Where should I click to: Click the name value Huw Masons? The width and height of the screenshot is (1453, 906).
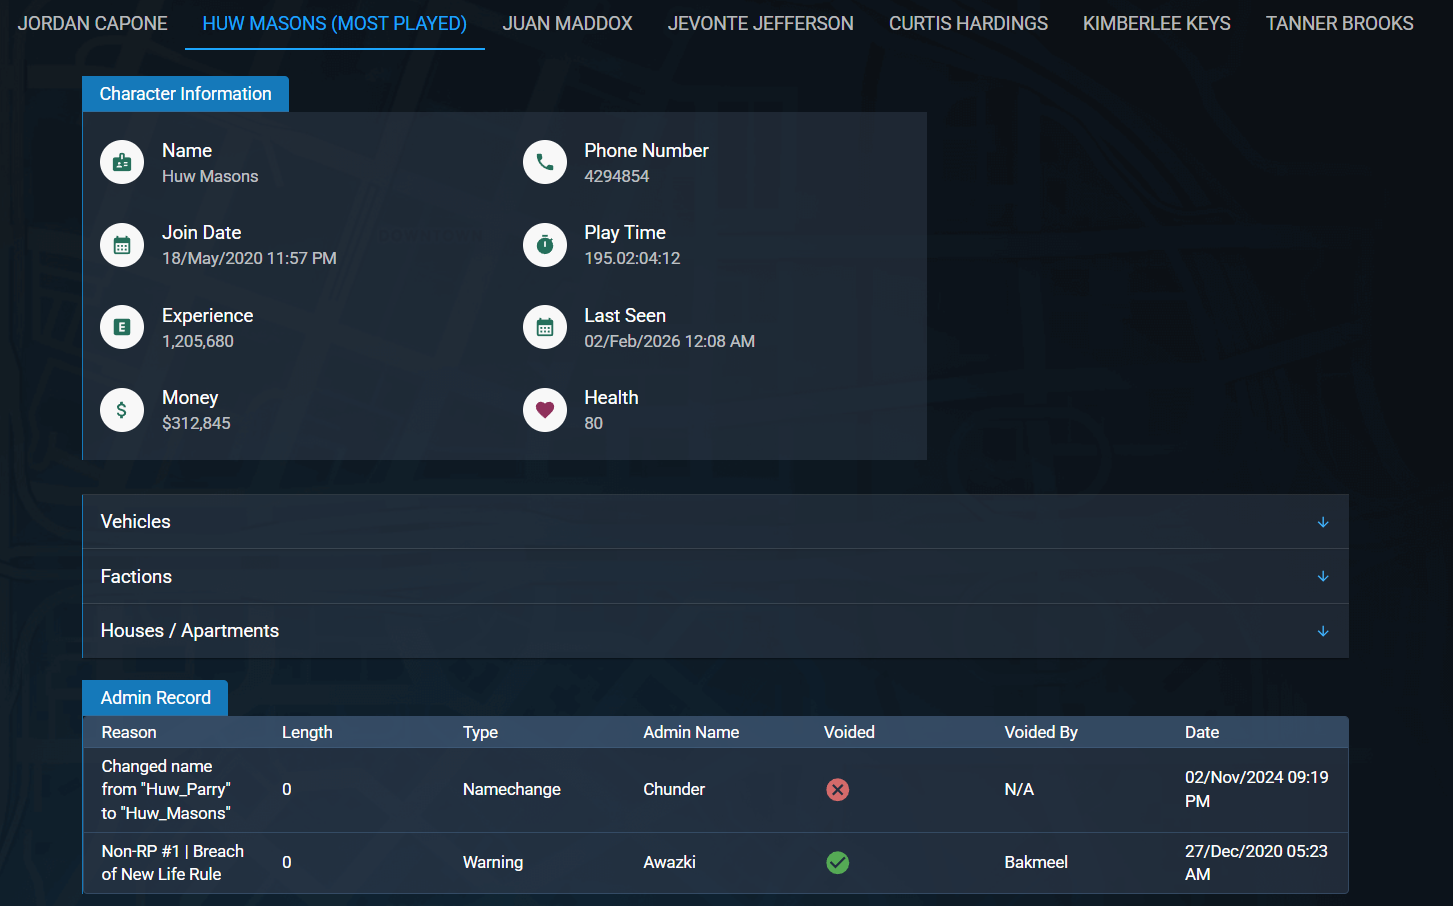point(210,176)
